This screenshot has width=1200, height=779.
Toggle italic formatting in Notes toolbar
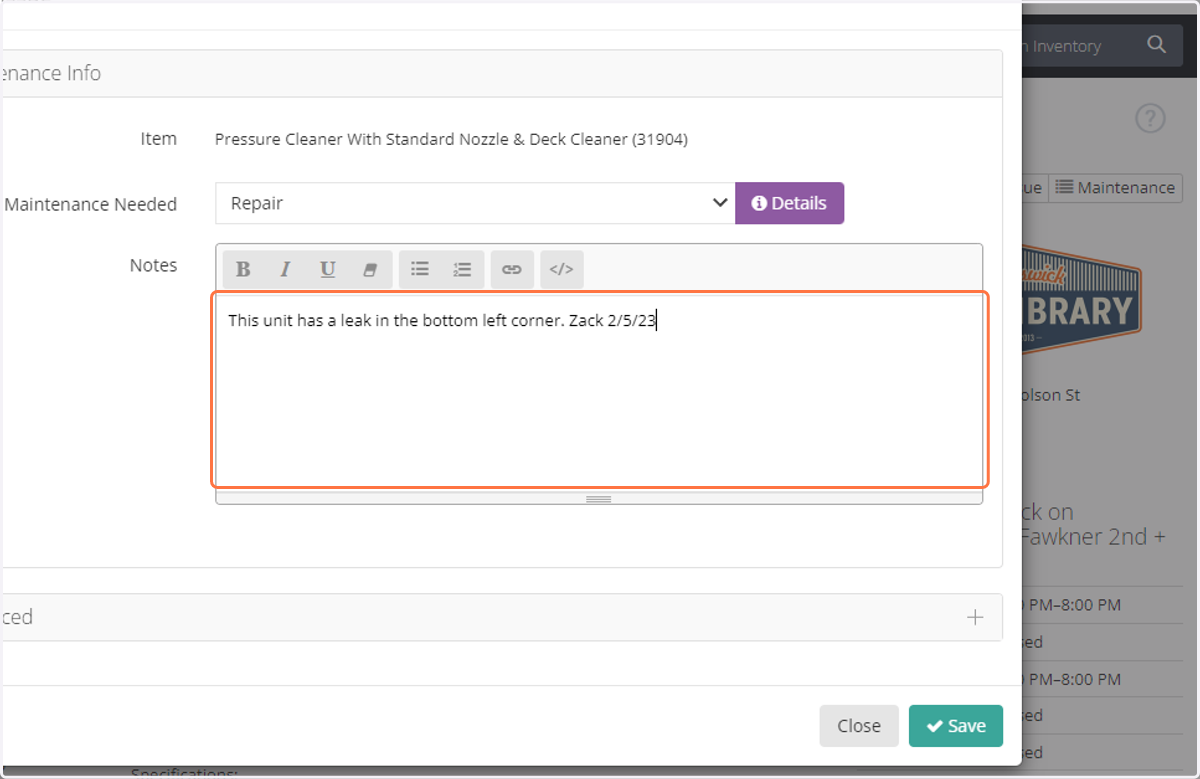tap(285, 269)
